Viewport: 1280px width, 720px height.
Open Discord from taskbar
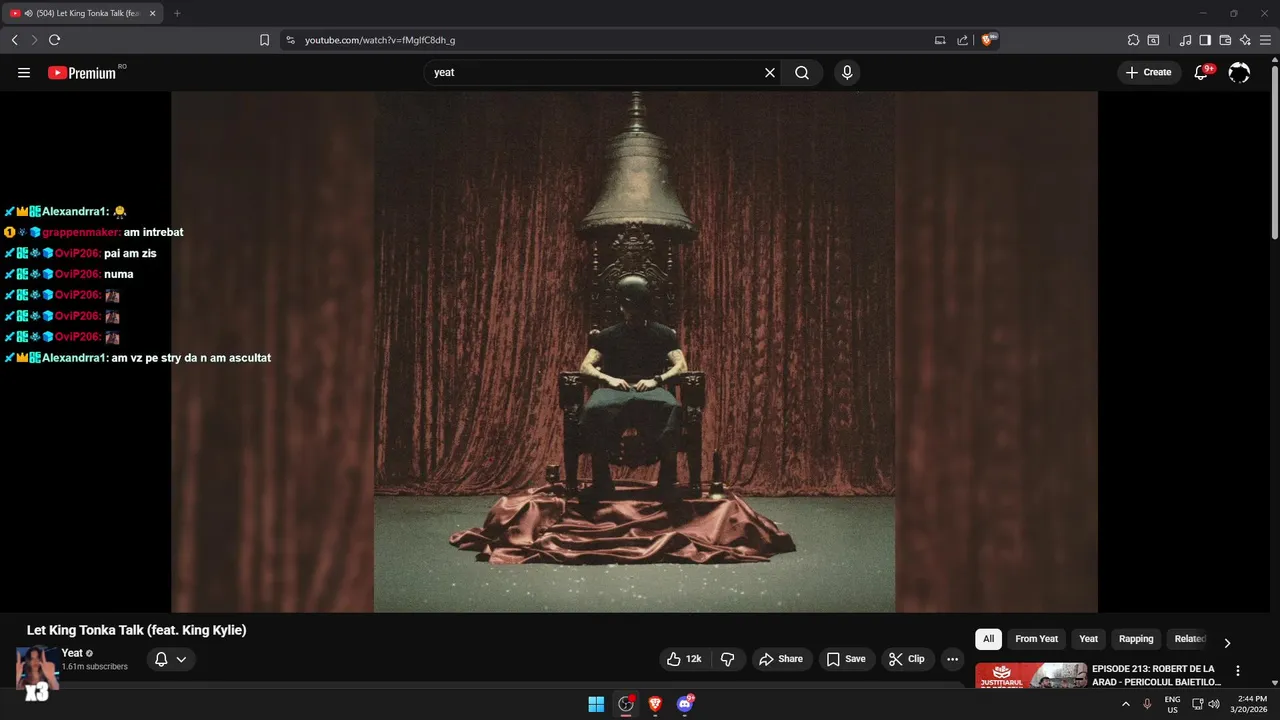point(685,704)
